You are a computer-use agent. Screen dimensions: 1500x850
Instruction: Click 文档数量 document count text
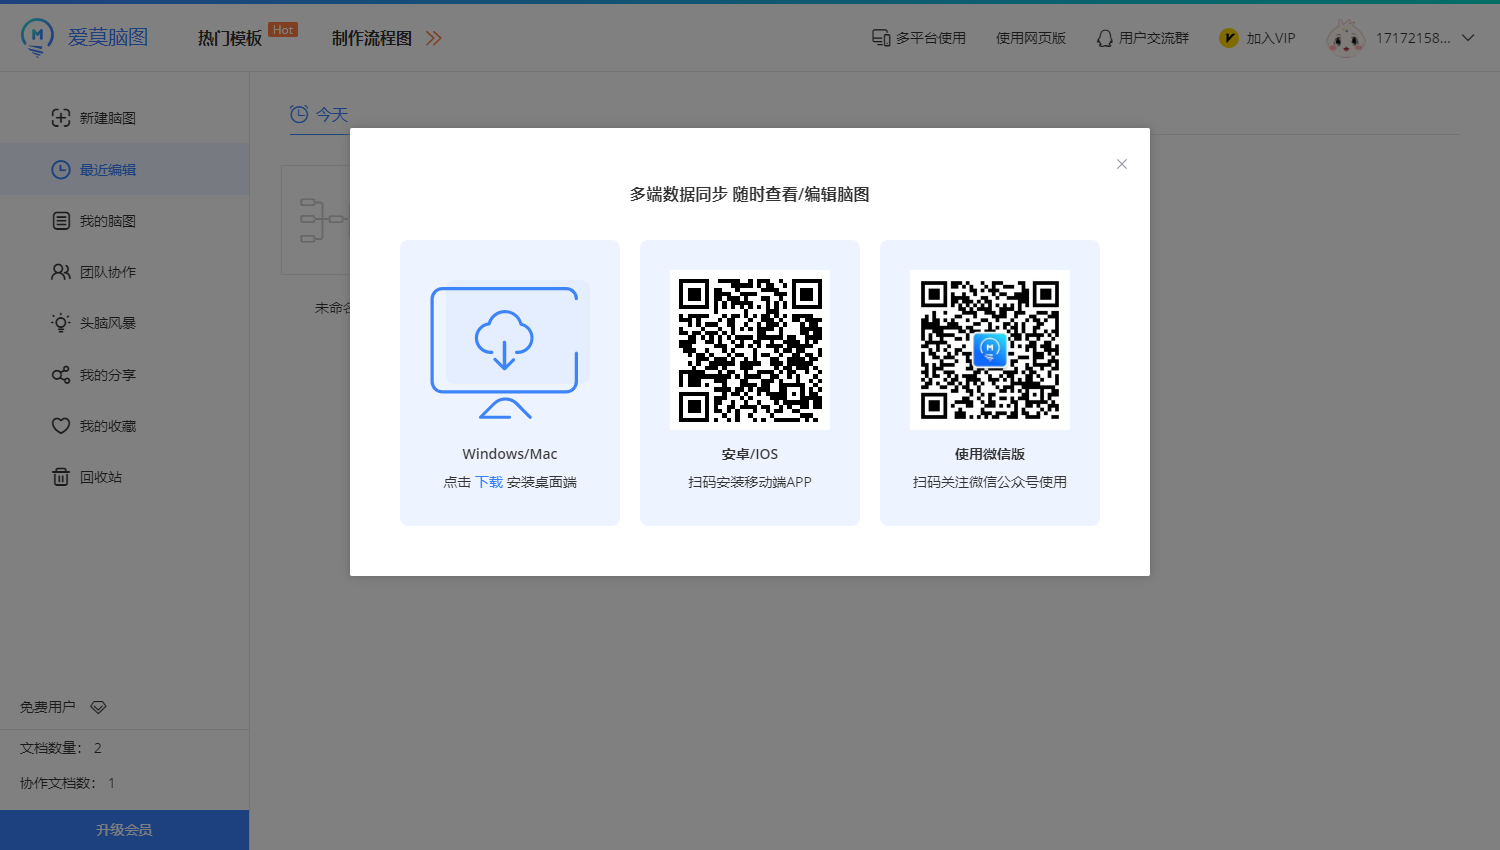(61, 748)
